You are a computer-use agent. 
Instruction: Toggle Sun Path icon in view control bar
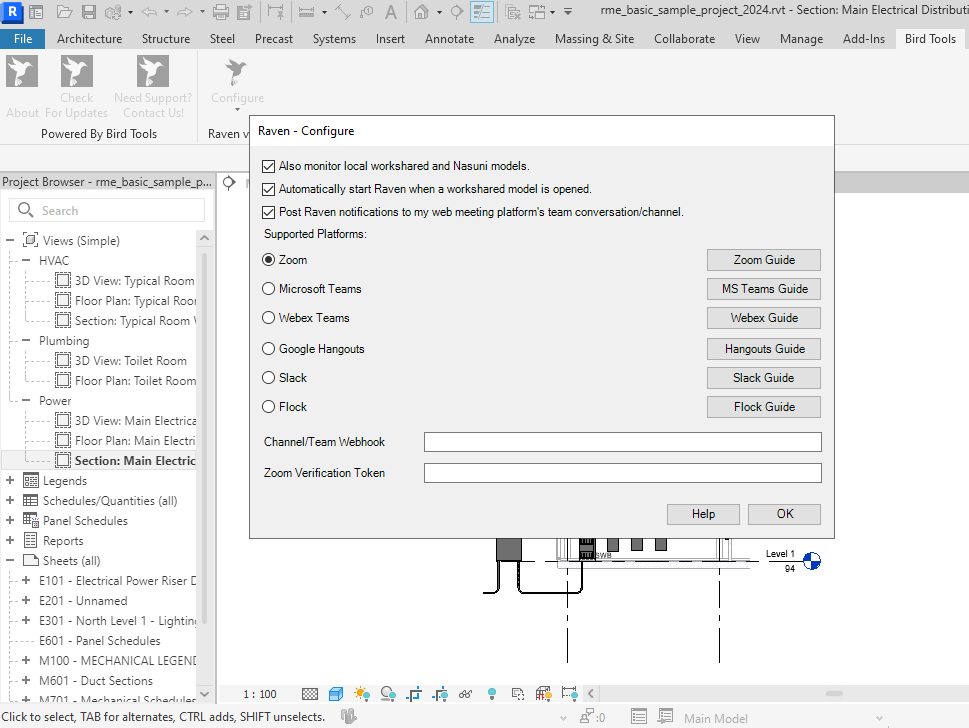(x=361, y=694)
